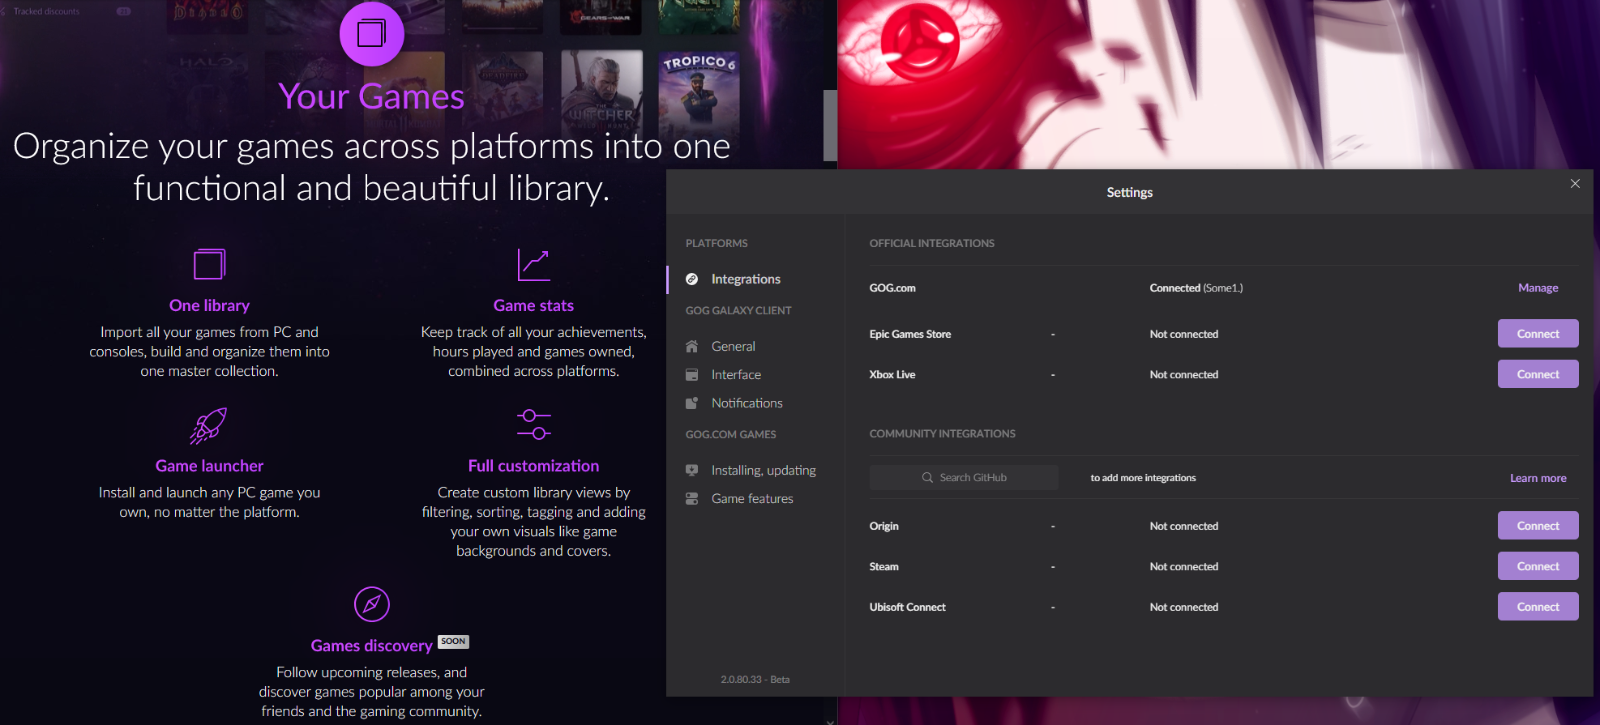Click the Game launcher rocket icon

(x=209, y=426)
